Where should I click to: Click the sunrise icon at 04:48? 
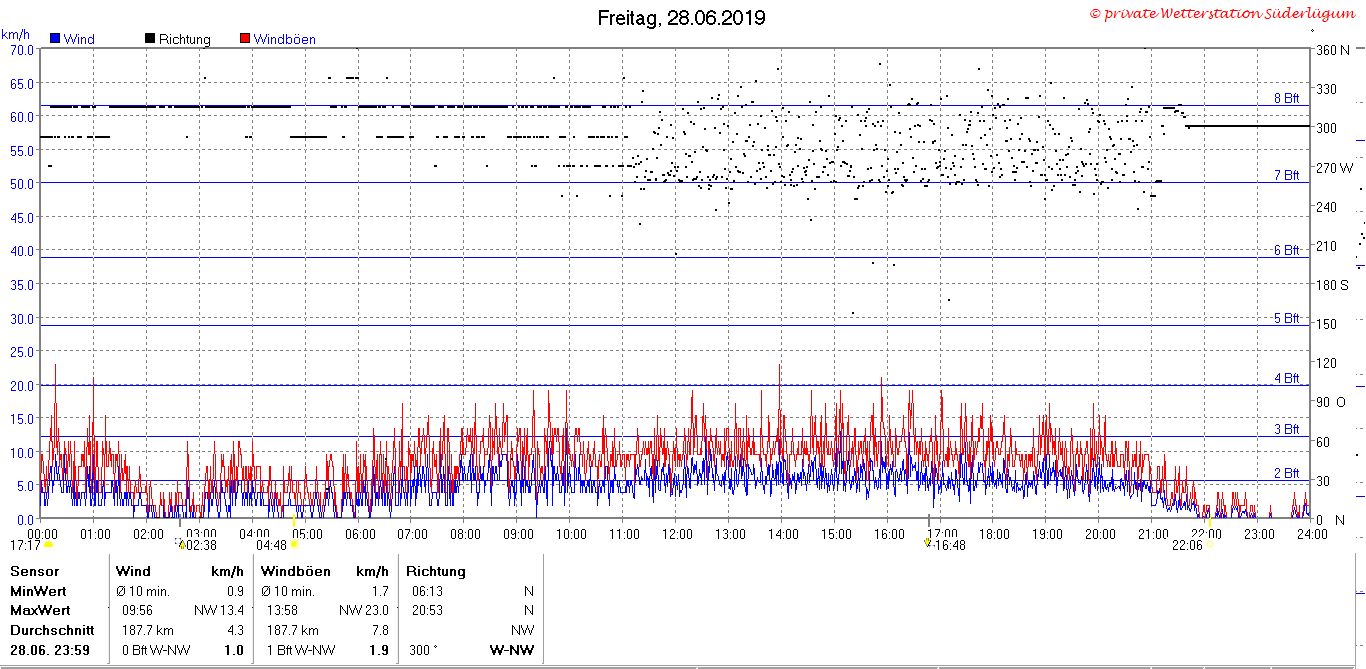click(x=294, y=545)
